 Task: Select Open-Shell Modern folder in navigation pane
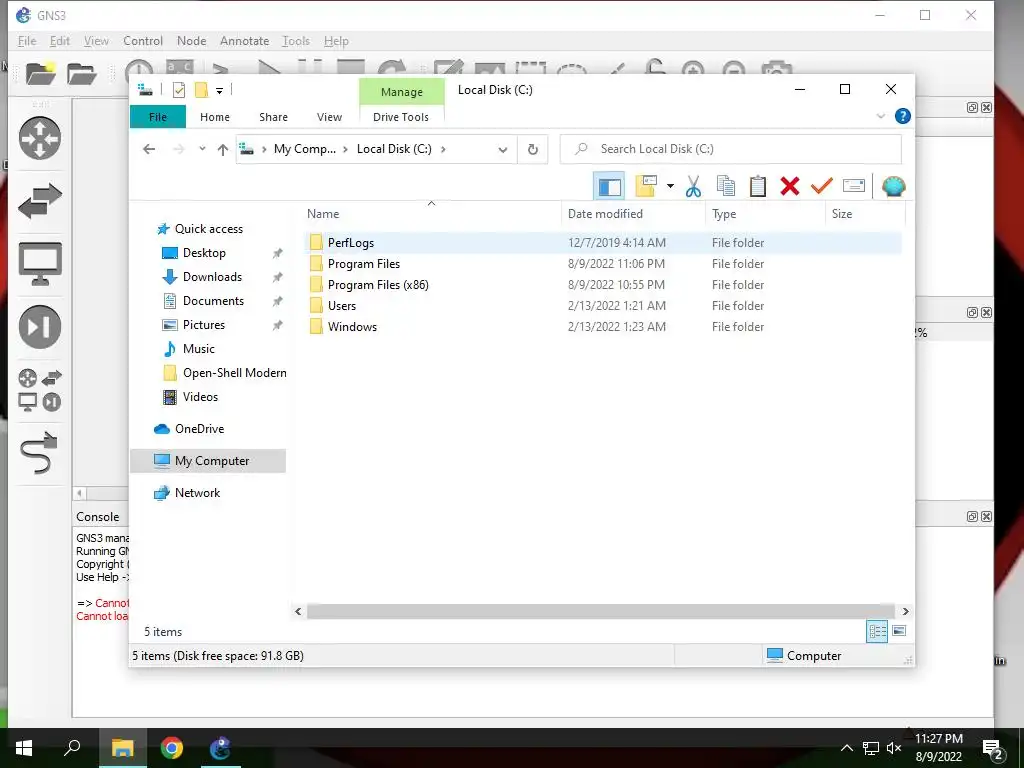pos(234,373)
